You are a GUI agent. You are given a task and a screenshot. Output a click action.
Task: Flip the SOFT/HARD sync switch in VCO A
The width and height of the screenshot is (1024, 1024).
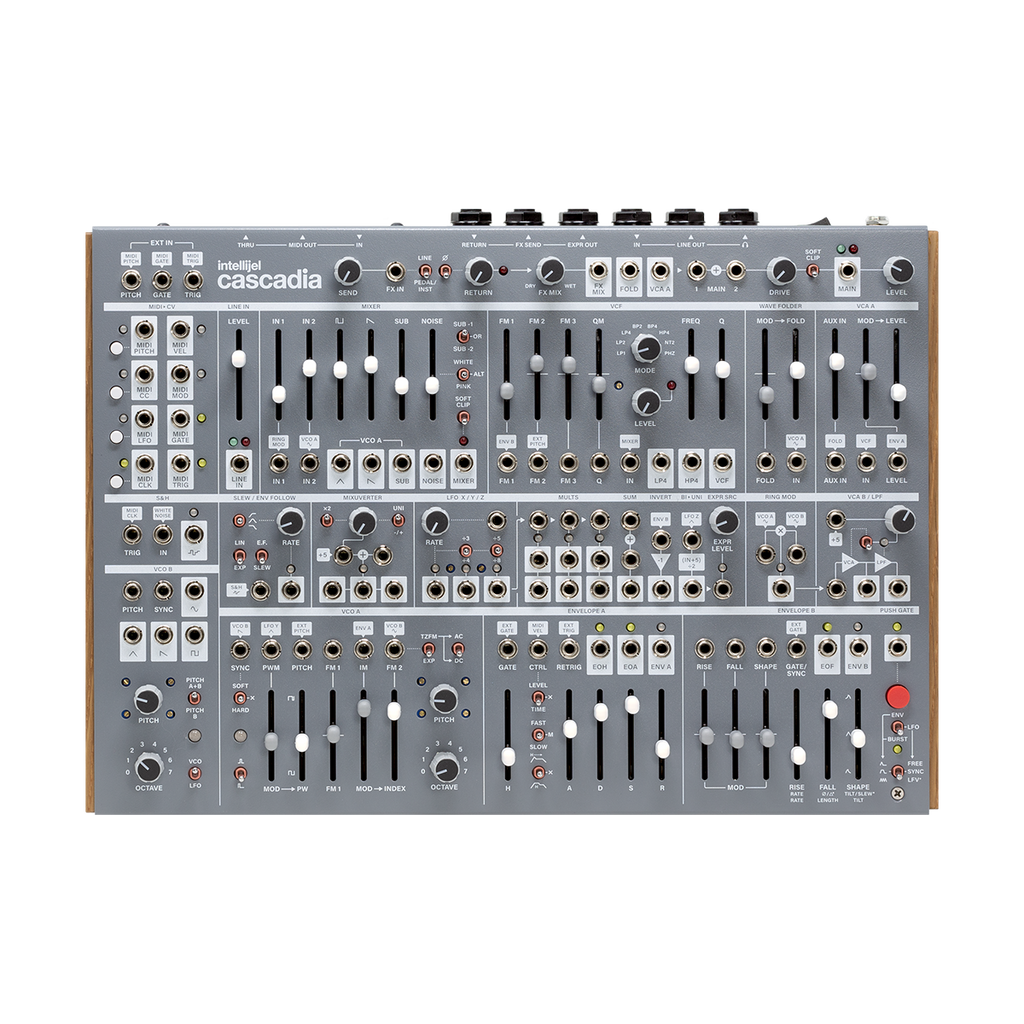coord(240,698)
